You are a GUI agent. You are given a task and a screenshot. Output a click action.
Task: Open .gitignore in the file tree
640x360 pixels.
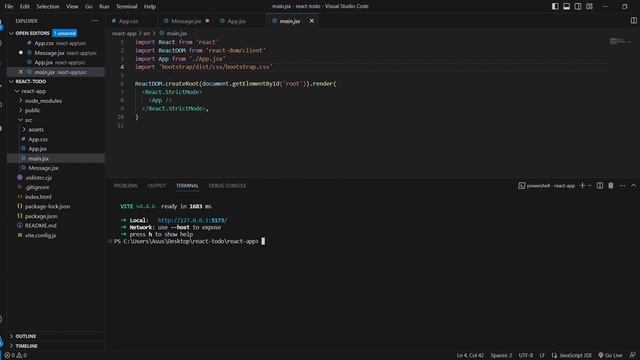pos(37,187)
